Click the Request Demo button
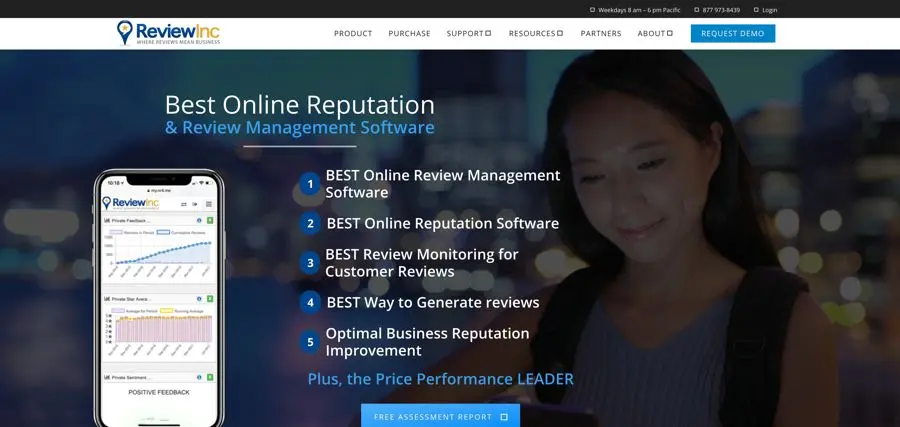 pyautogui.click(x=732, y=34)
